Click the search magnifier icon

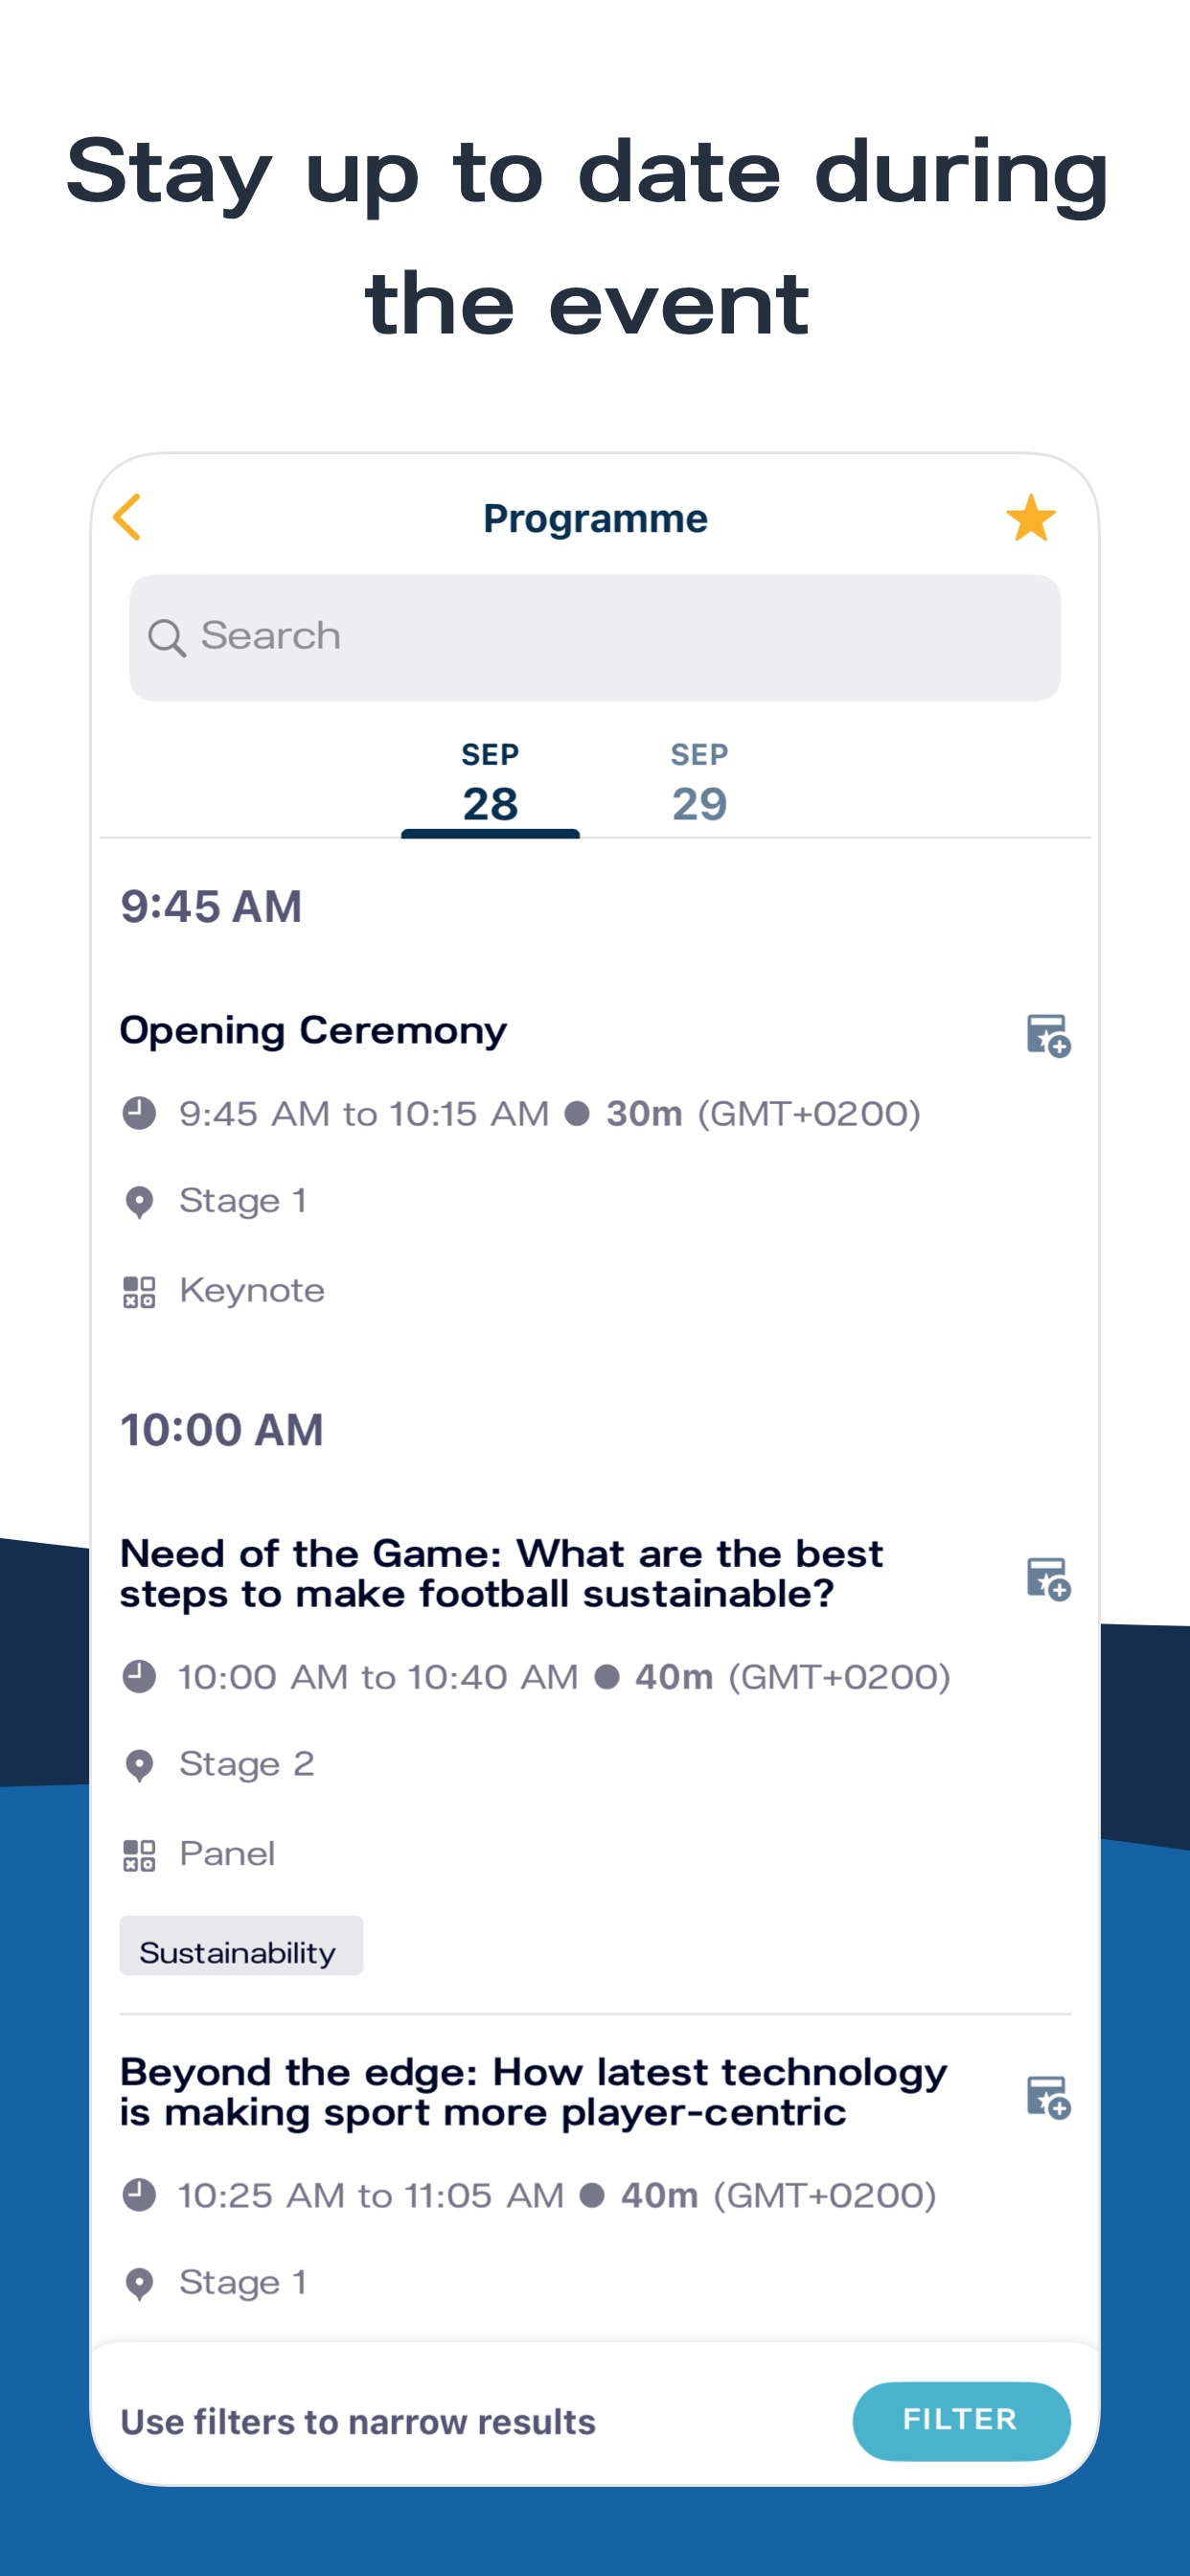[166, 637]
